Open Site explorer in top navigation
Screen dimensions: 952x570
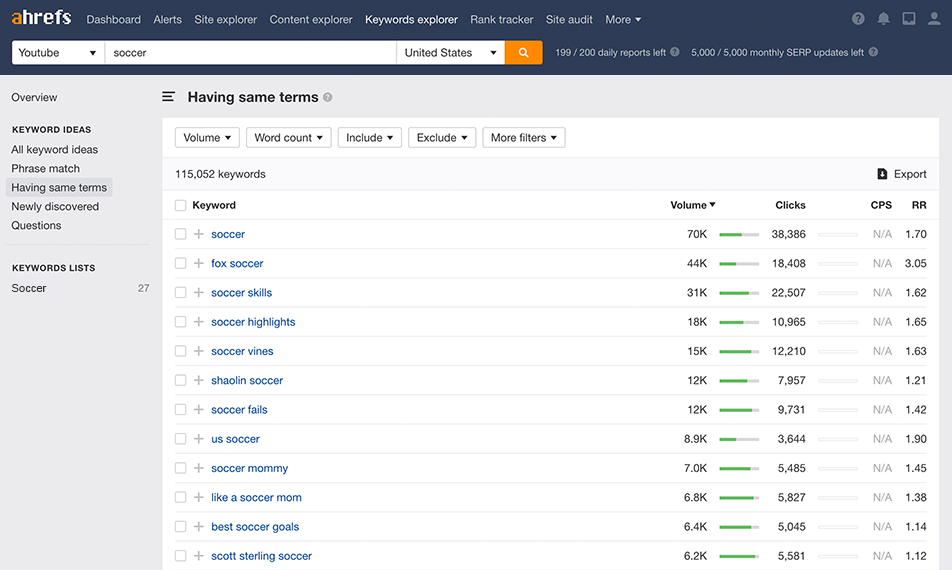point(225,19)
